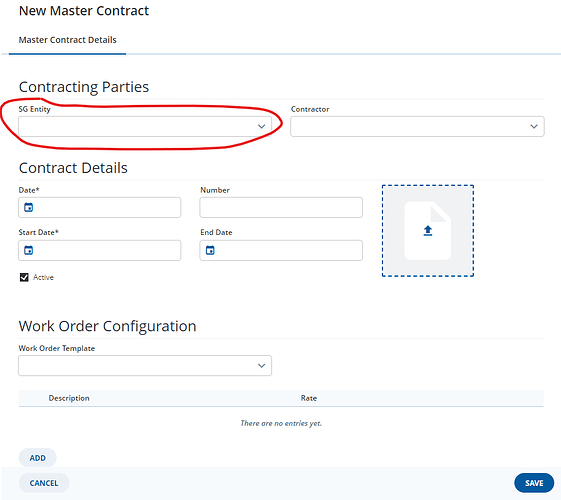Expand the SG Entity dropdown
Image resolution: width=561 pixels, height=500 pixels.
tap(145, 126)
